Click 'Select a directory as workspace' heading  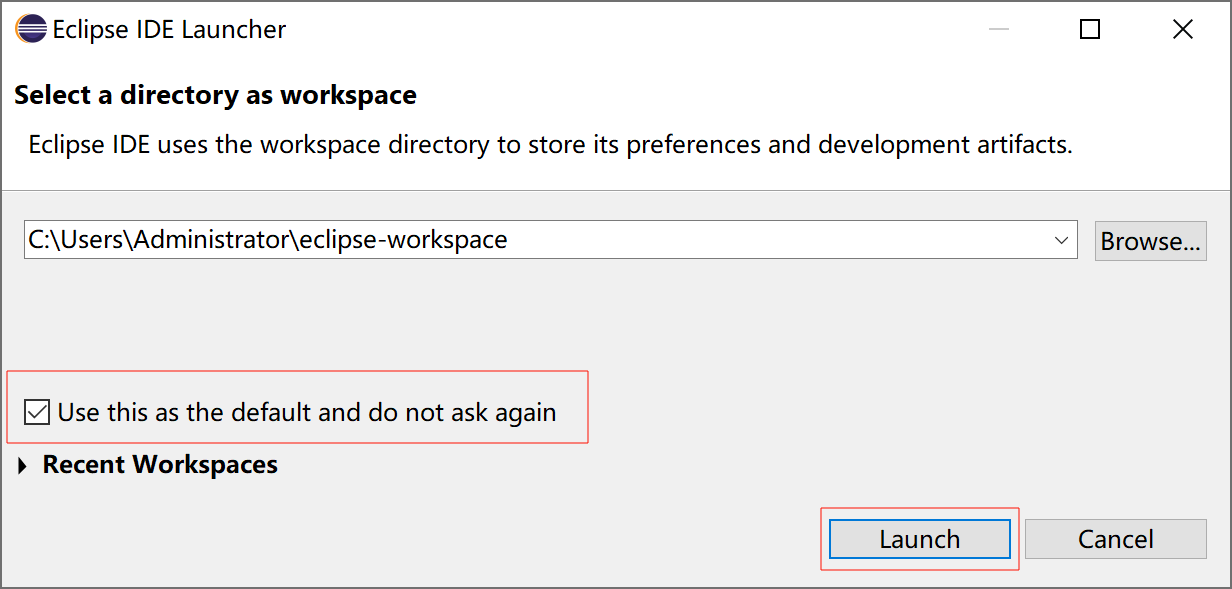click(x=215, y=95)
